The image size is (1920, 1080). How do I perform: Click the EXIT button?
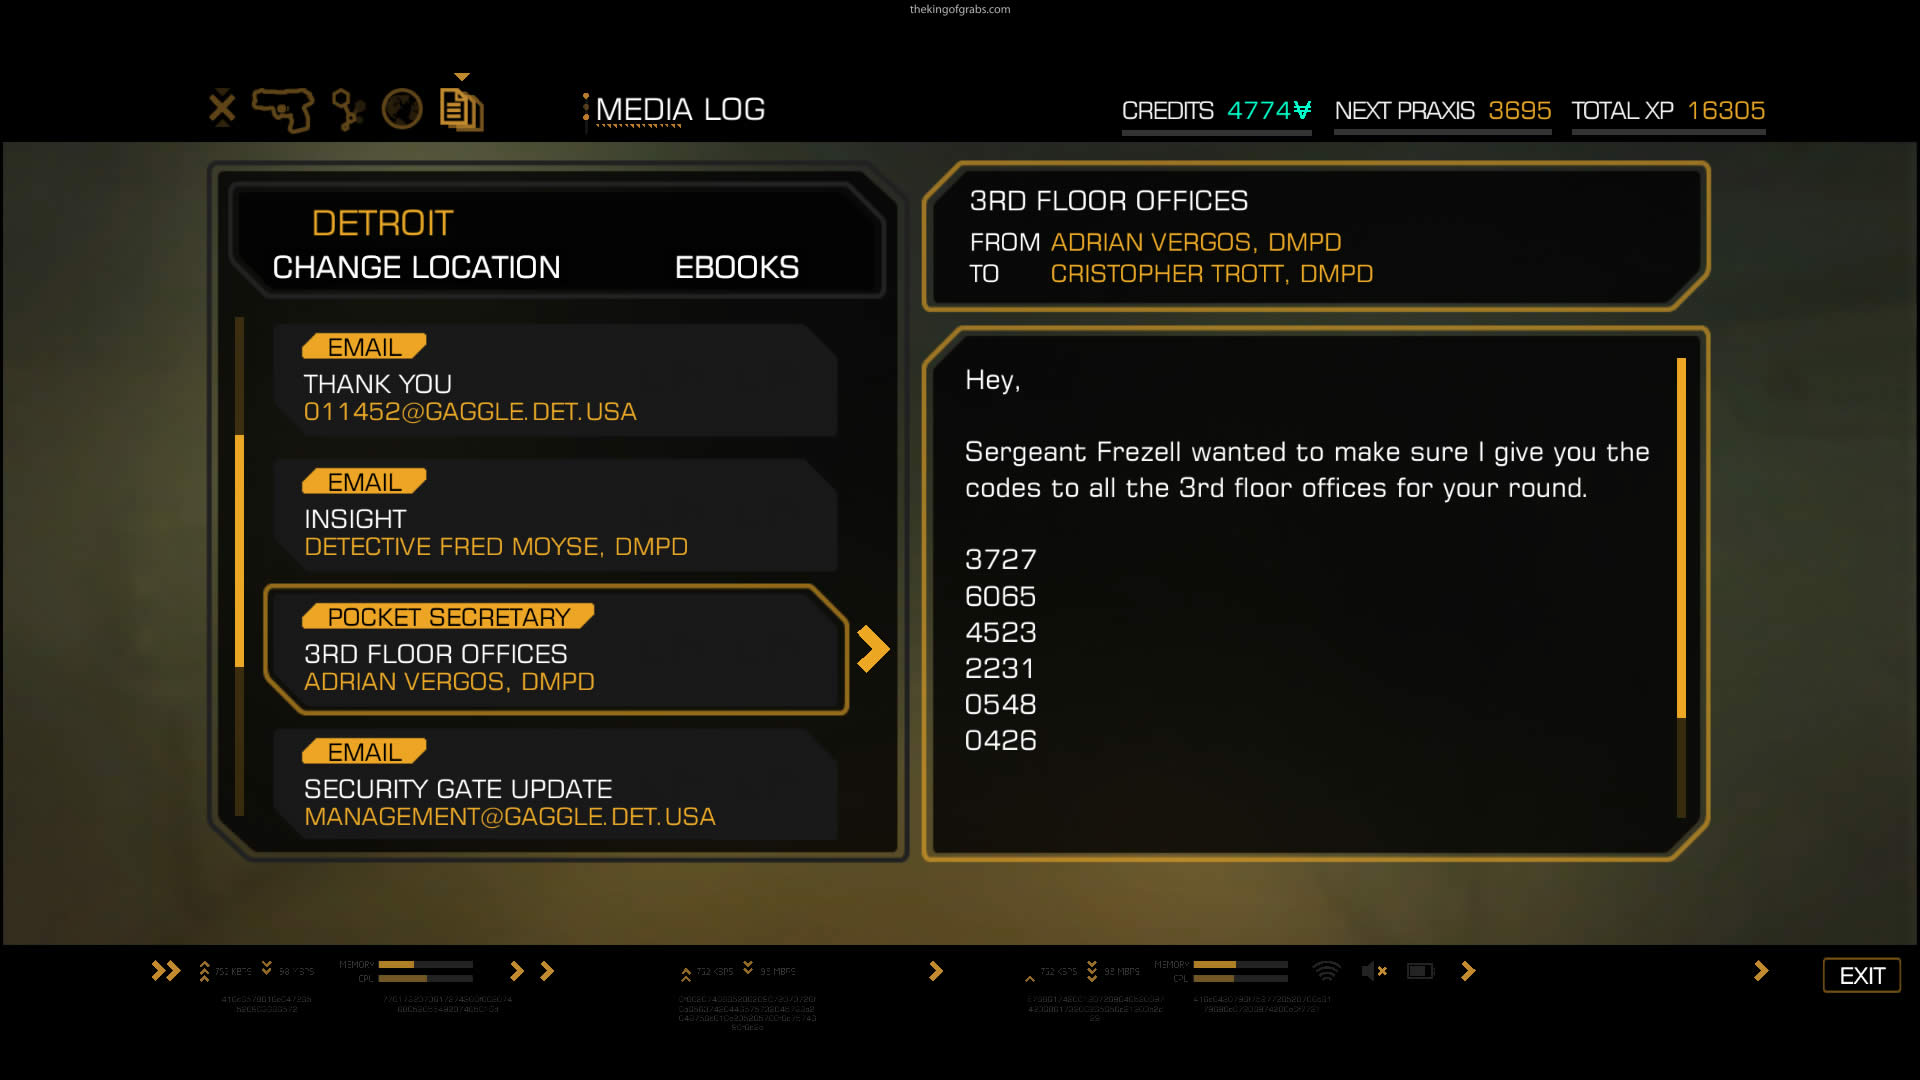(1862, 975)
